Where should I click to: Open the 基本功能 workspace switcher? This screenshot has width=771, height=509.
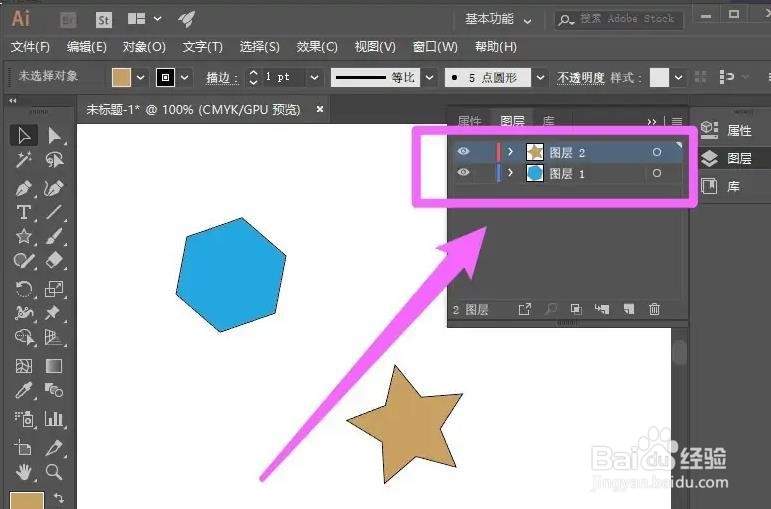click(x=498, y=19)
